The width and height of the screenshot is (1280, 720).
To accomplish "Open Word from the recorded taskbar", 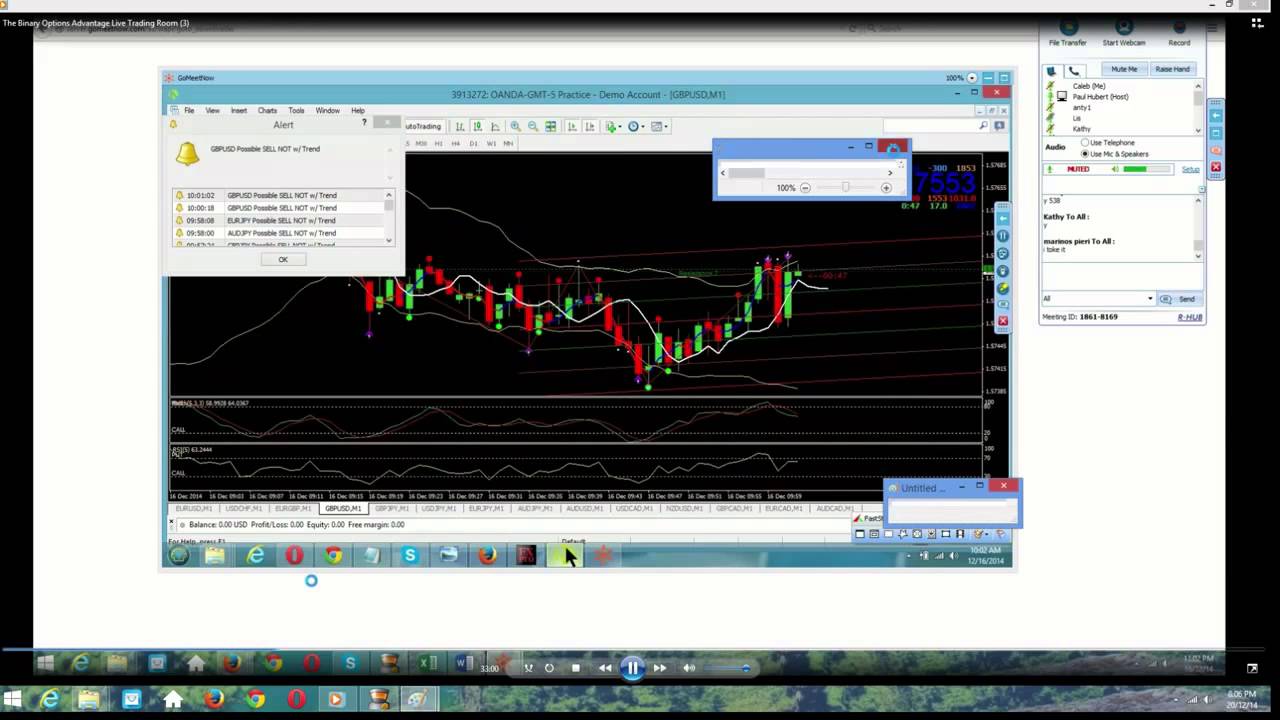I will (x=464, y=663).
